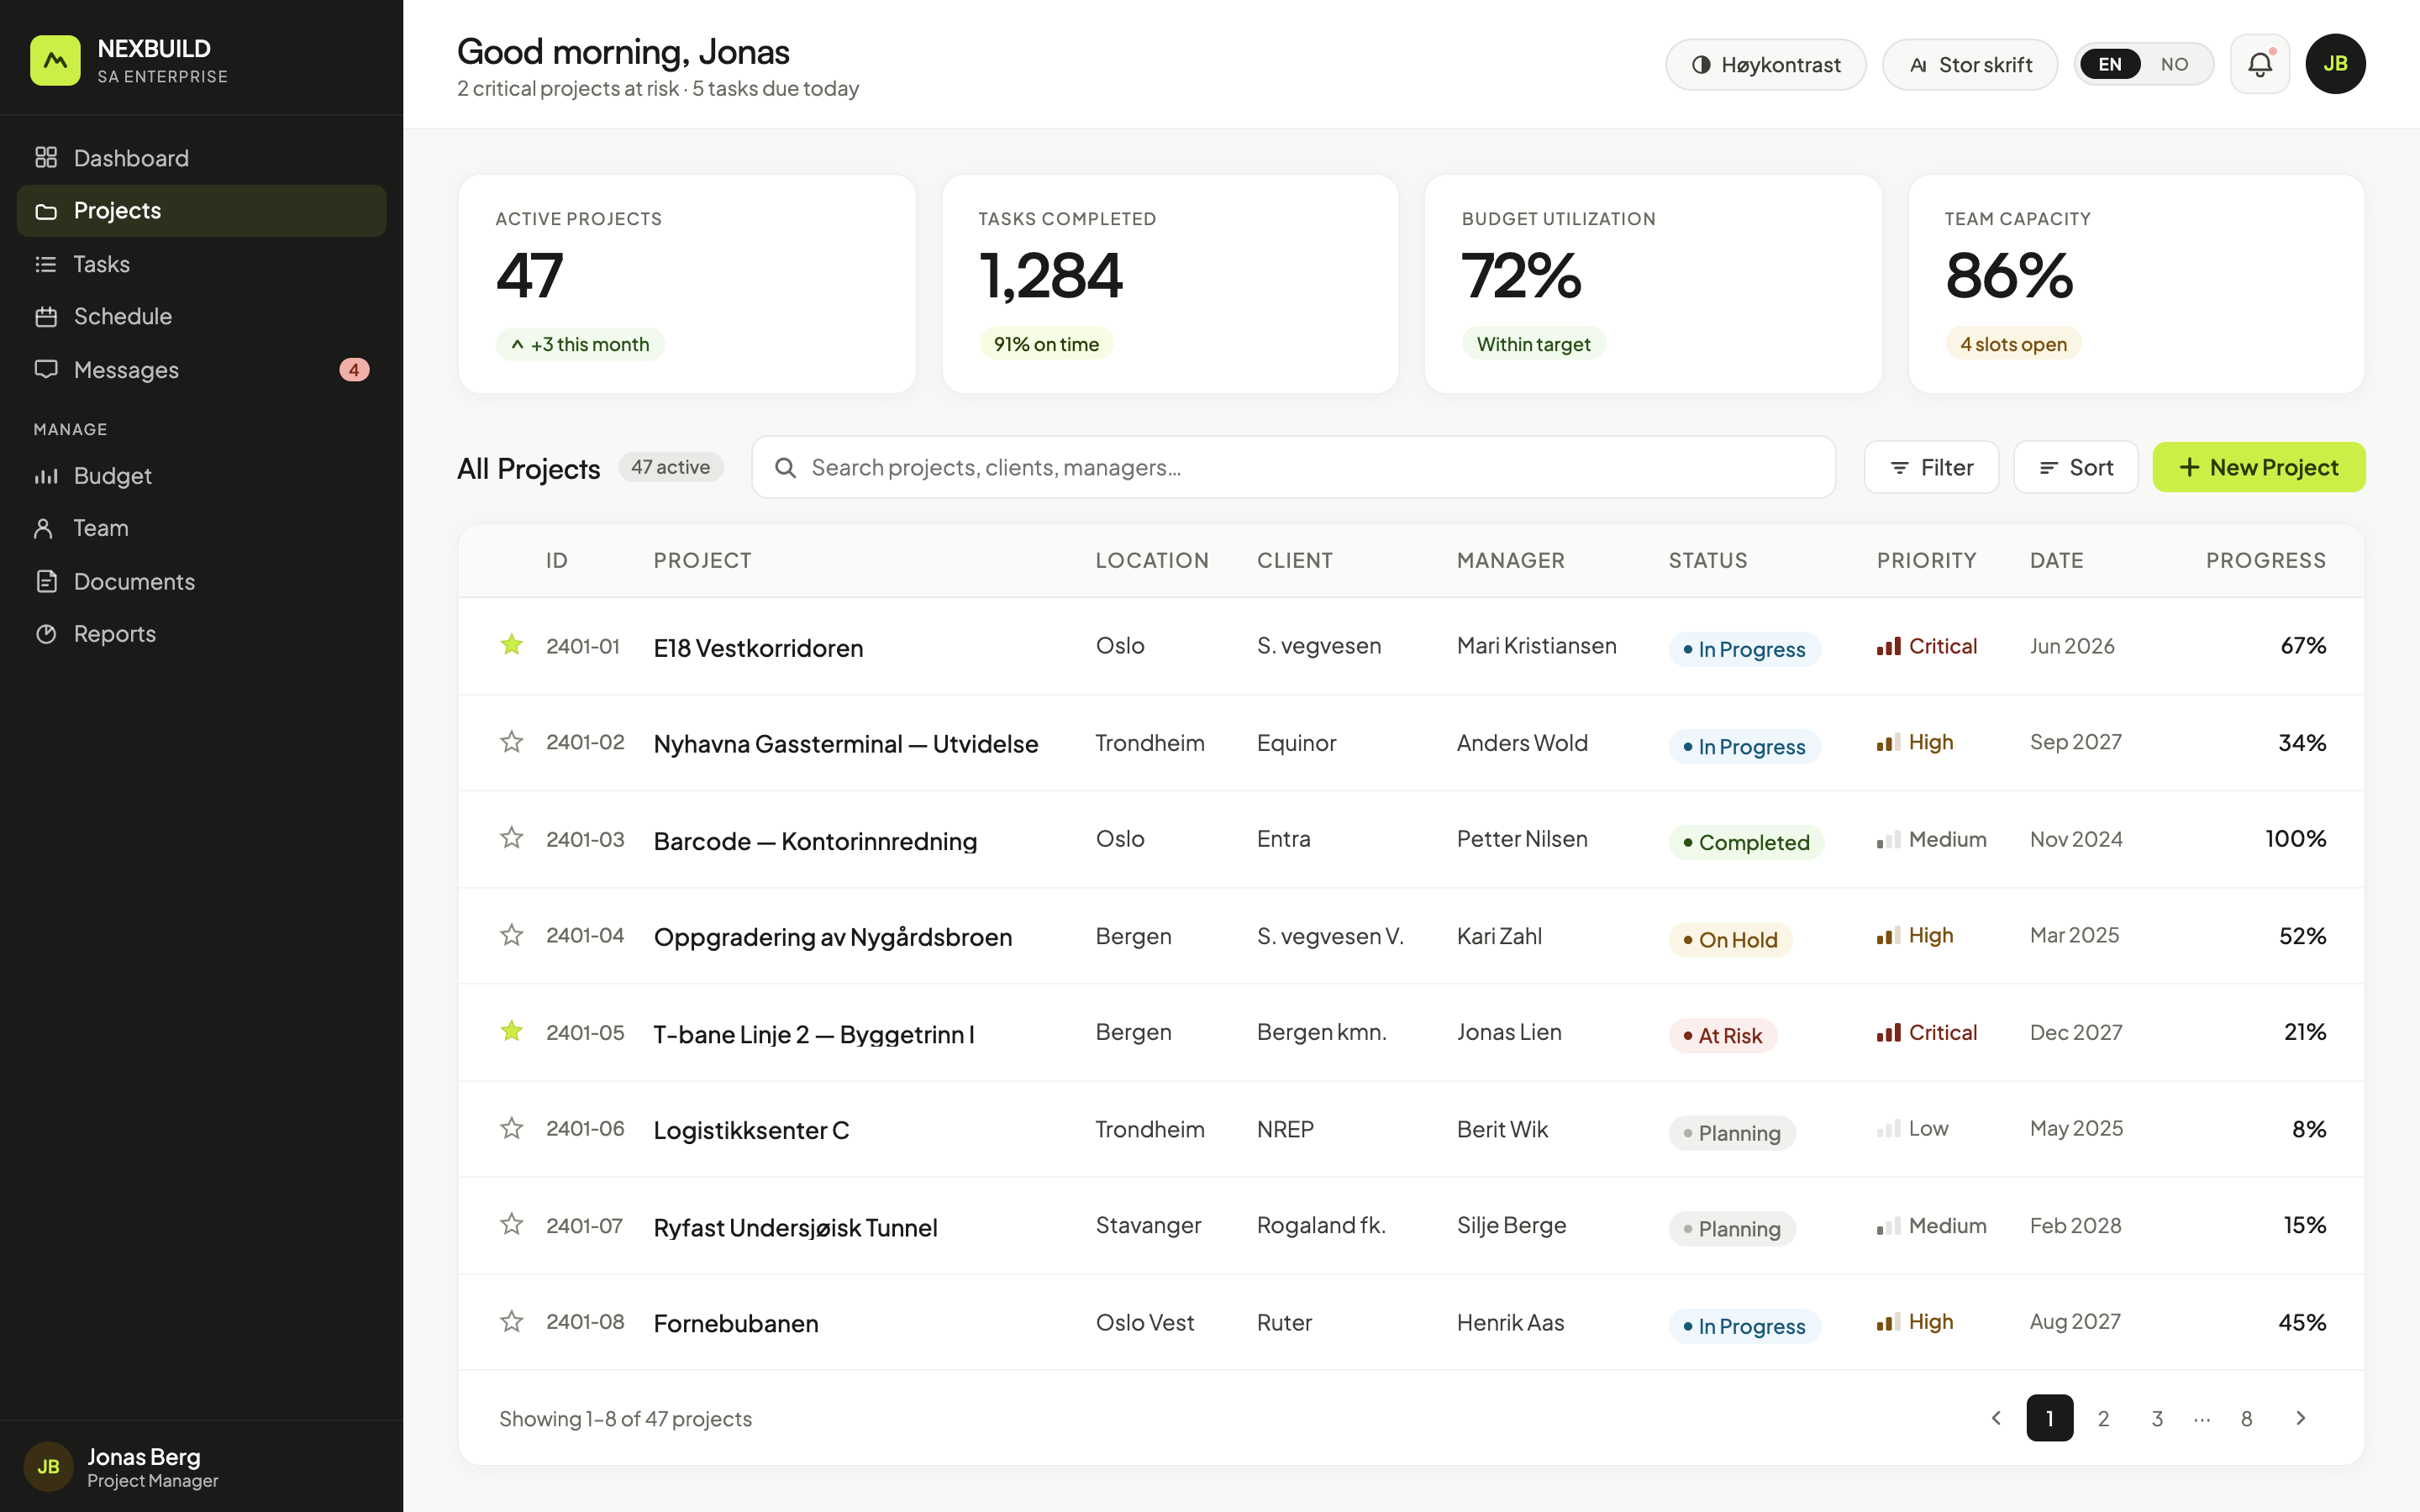Open Reports under Manage
Image resolution: width=2420 pixels, height=1512 pixels.
pos(202,634)
